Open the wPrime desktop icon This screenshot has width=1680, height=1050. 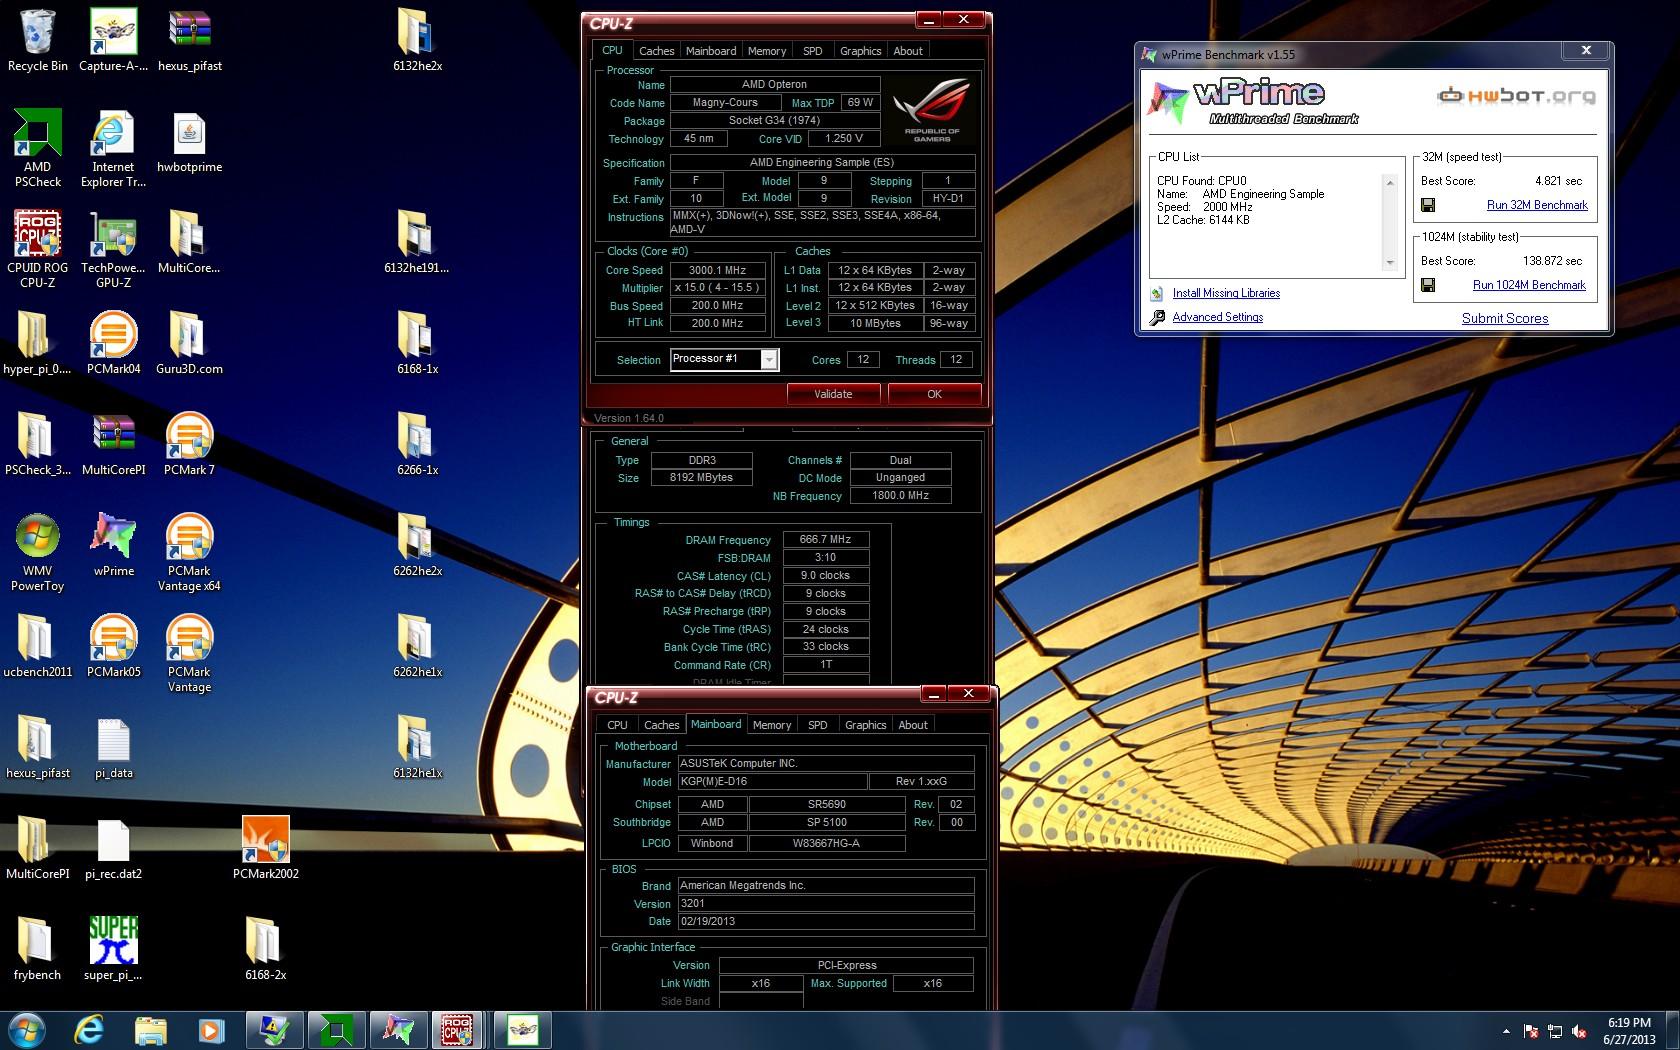(113, 545)
